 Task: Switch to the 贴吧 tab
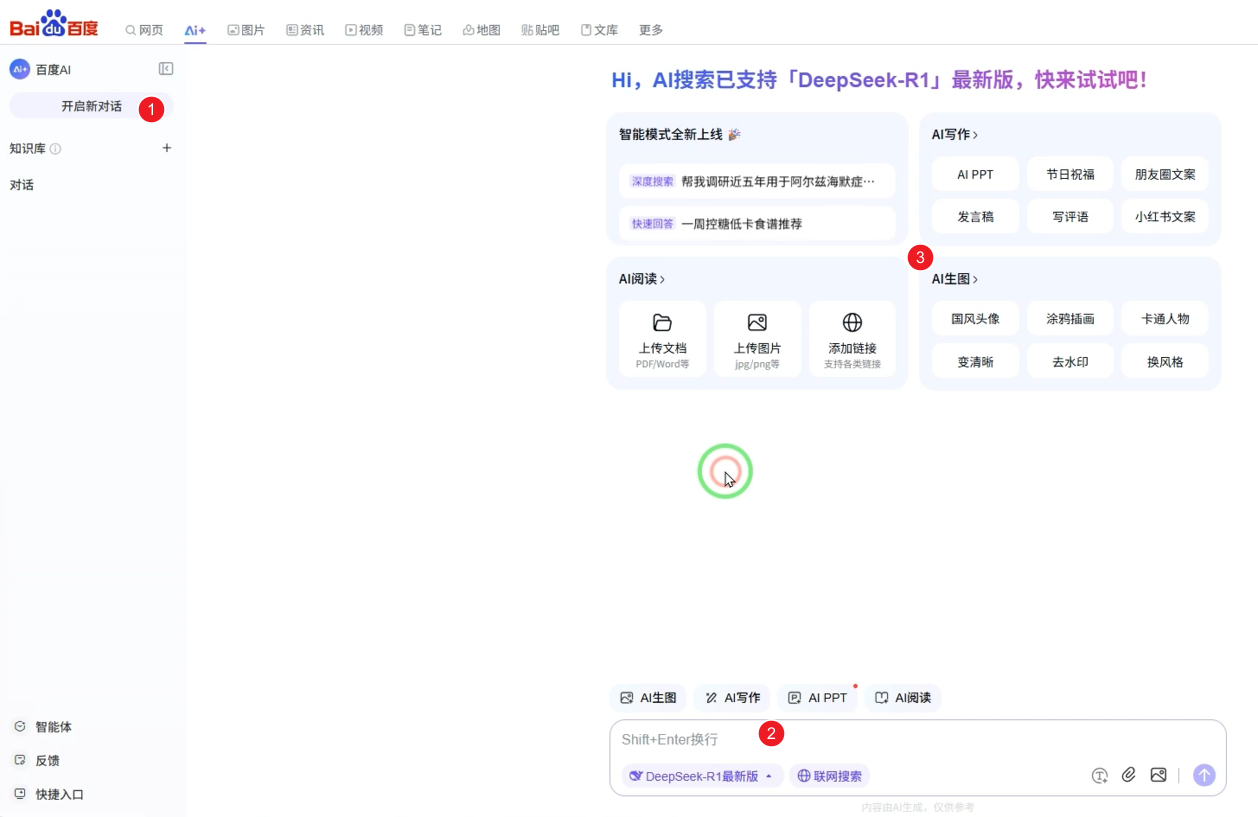[540, 30]
